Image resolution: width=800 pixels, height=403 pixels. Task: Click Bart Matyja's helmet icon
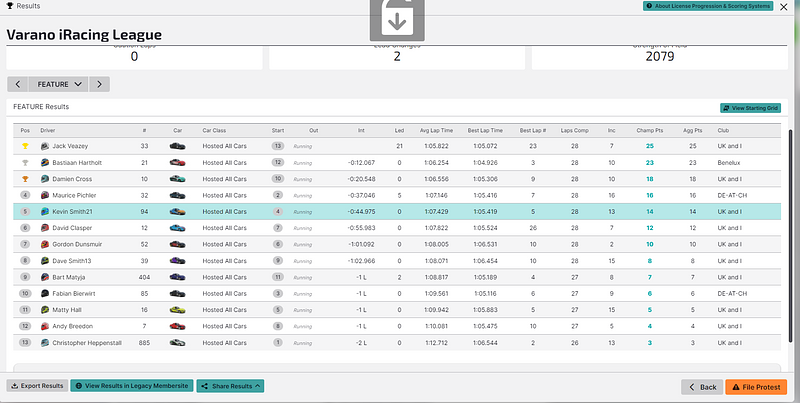45,277
